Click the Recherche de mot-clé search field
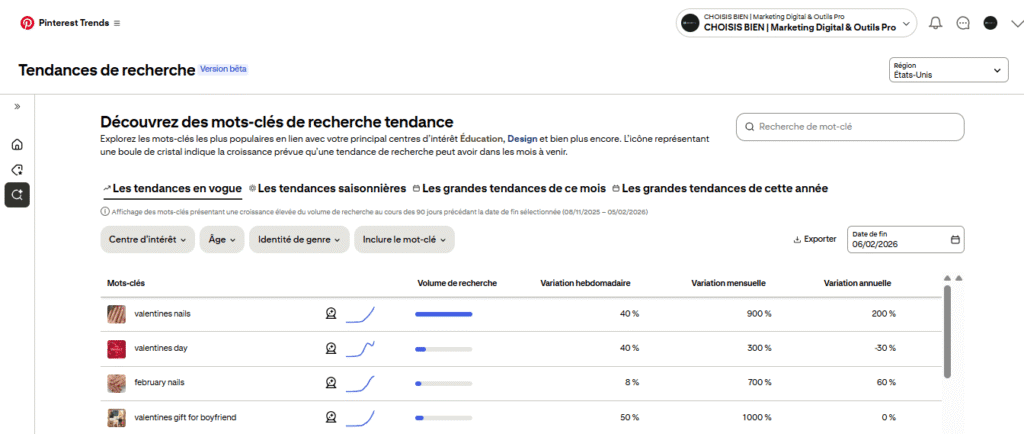Image resolution: width=1024 pixels, height=434 pixels. click(850, 127)
